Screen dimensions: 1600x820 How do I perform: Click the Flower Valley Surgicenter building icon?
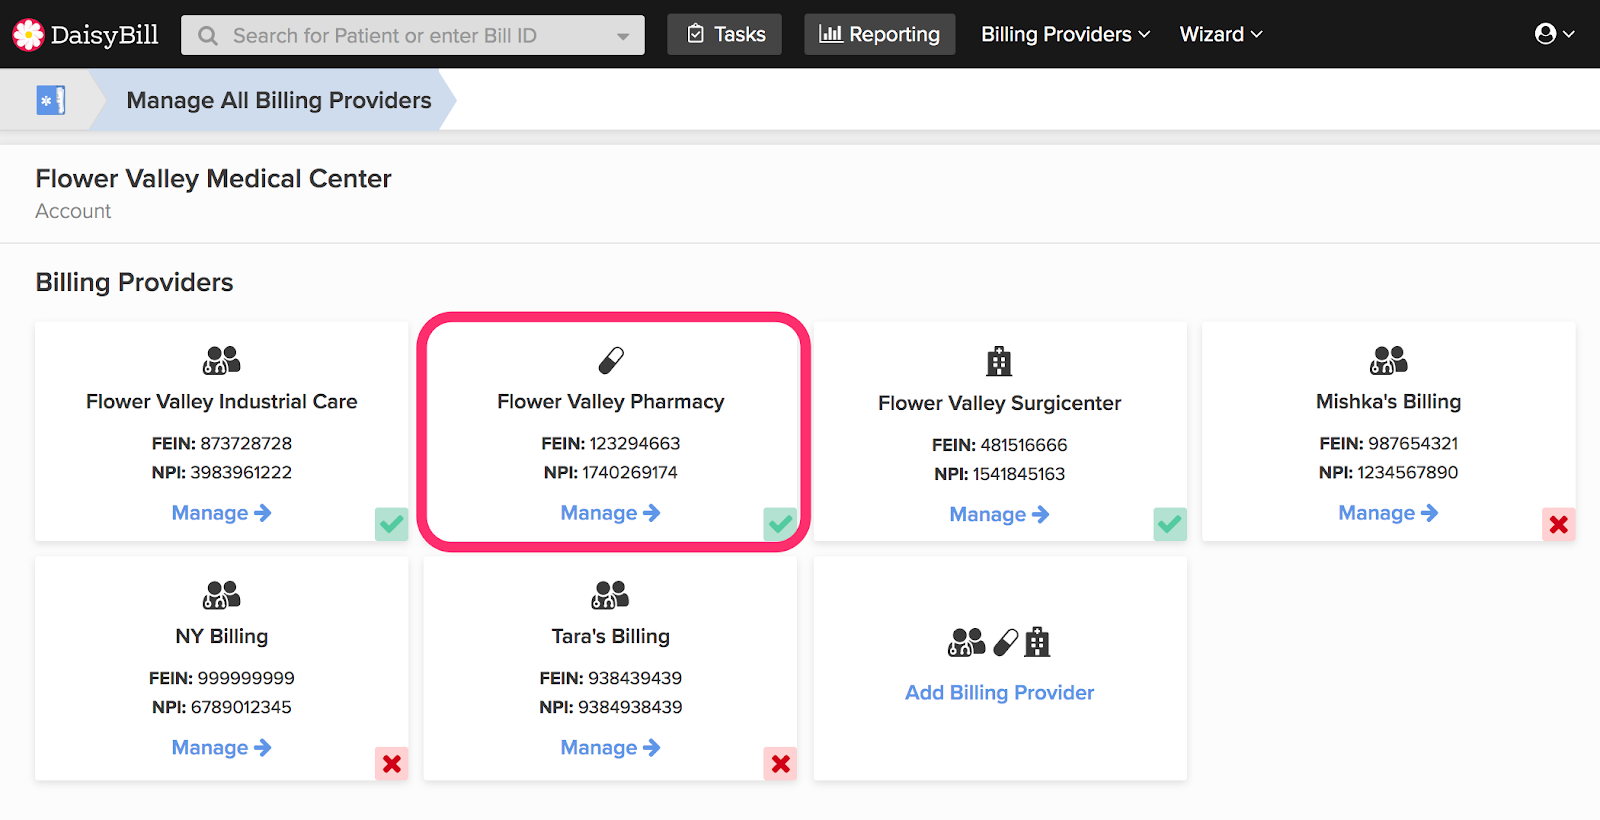999,361
